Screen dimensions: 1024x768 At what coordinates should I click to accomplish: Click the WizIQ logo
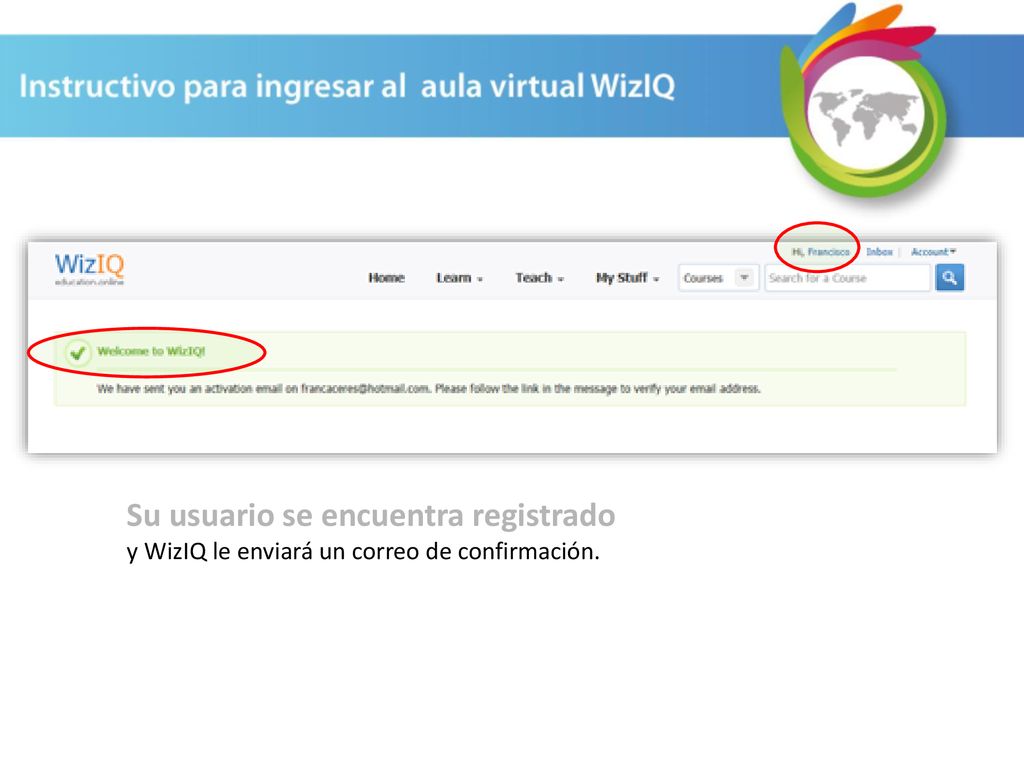point(89,268)
